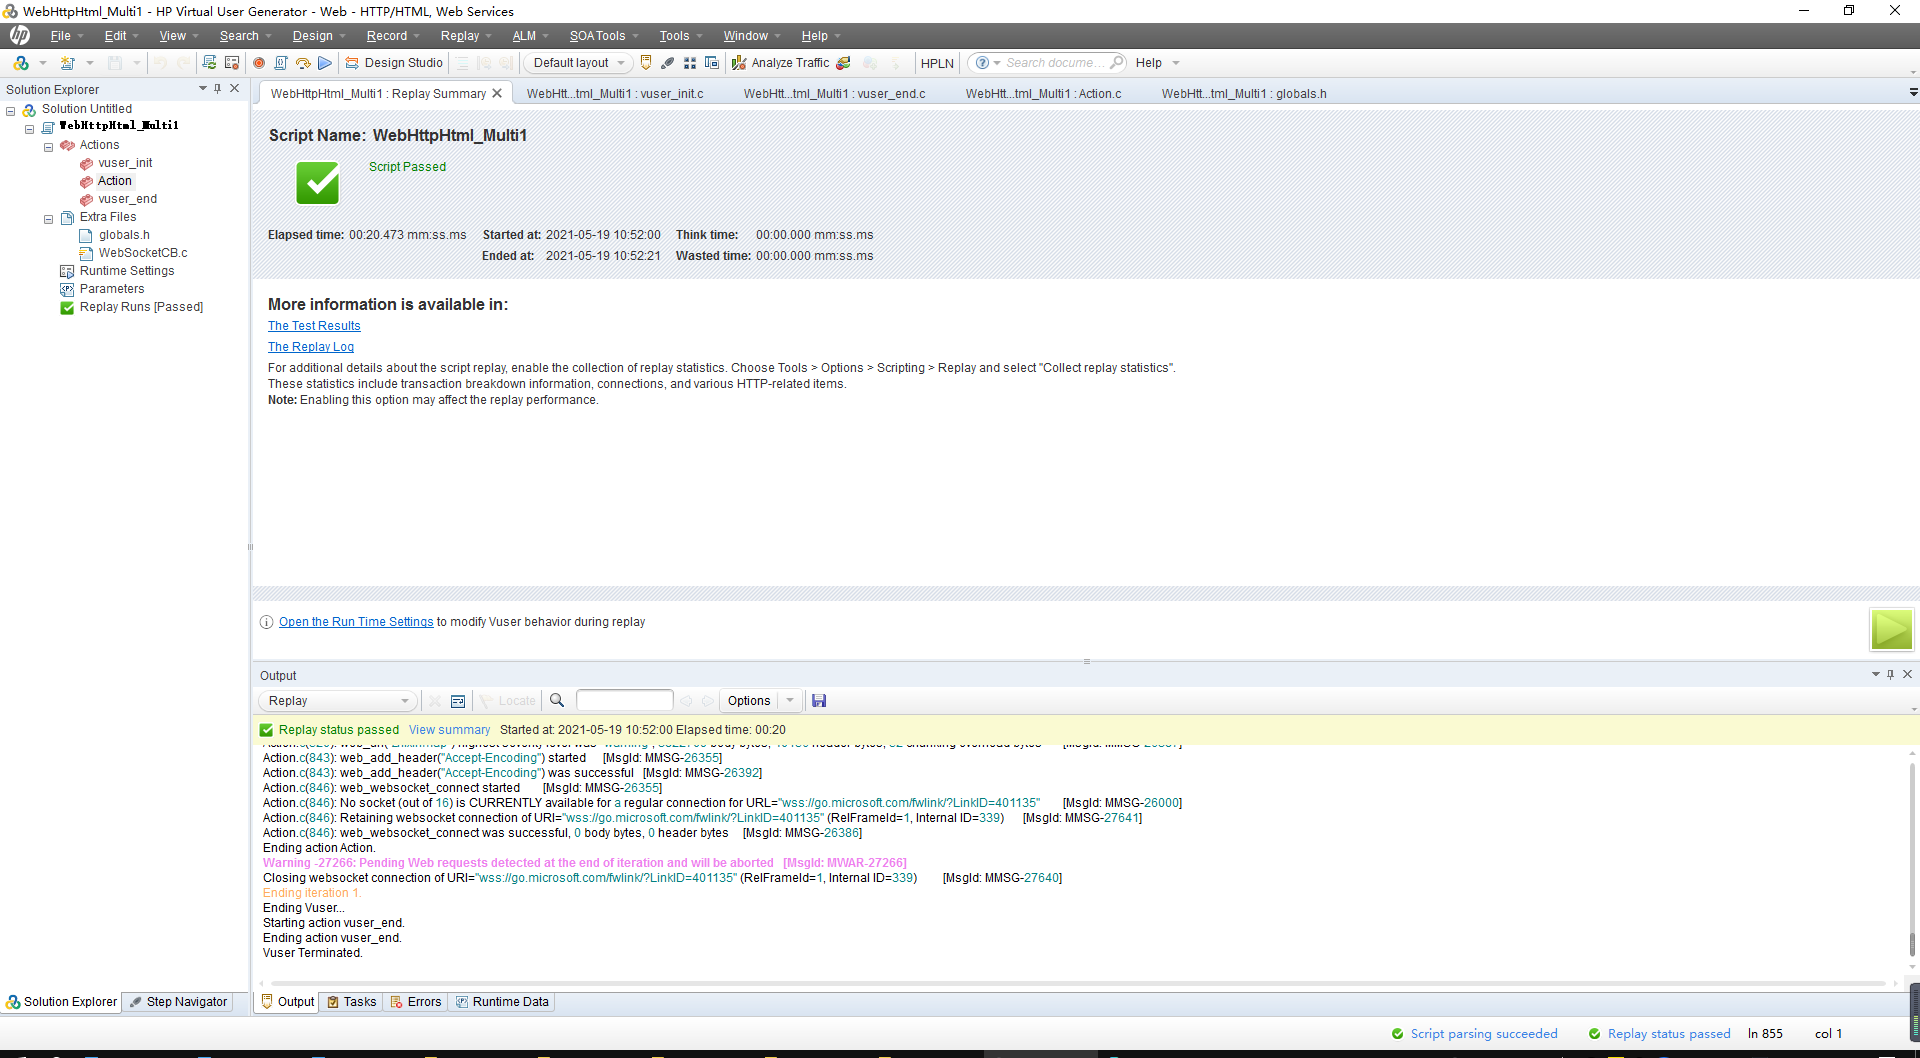
Task: Click the icon right of Analyze Traffic
Action: (x=844, y=63)
